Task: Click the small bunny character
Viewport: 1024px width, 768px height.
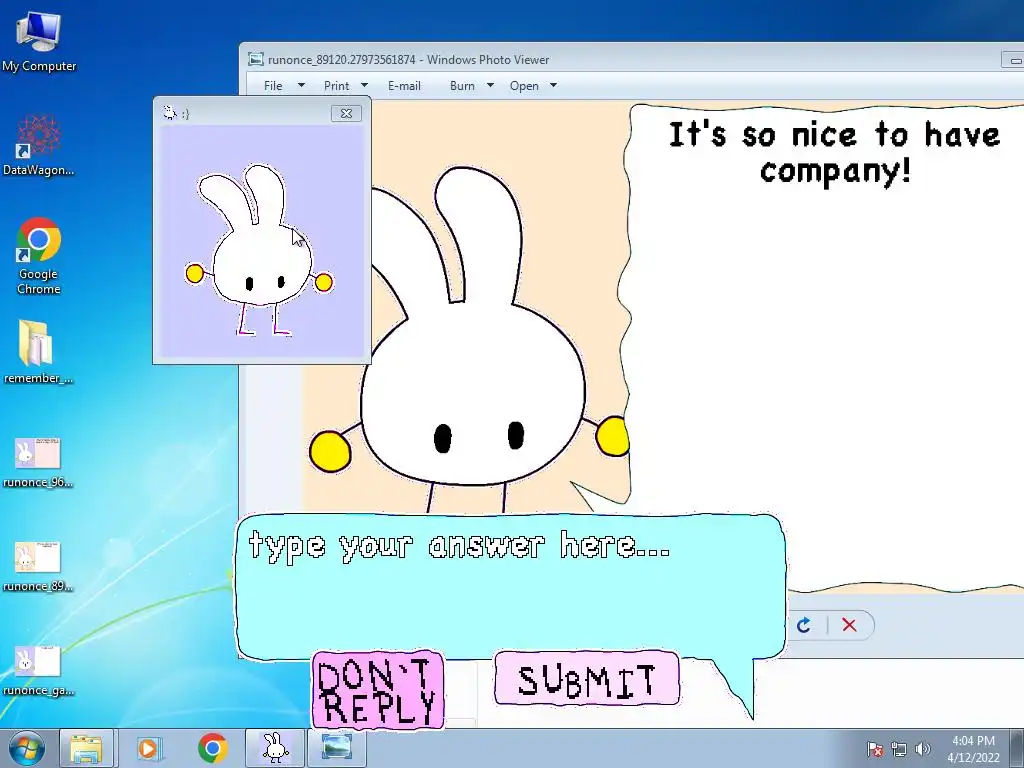Action: (x=259, y=251)
